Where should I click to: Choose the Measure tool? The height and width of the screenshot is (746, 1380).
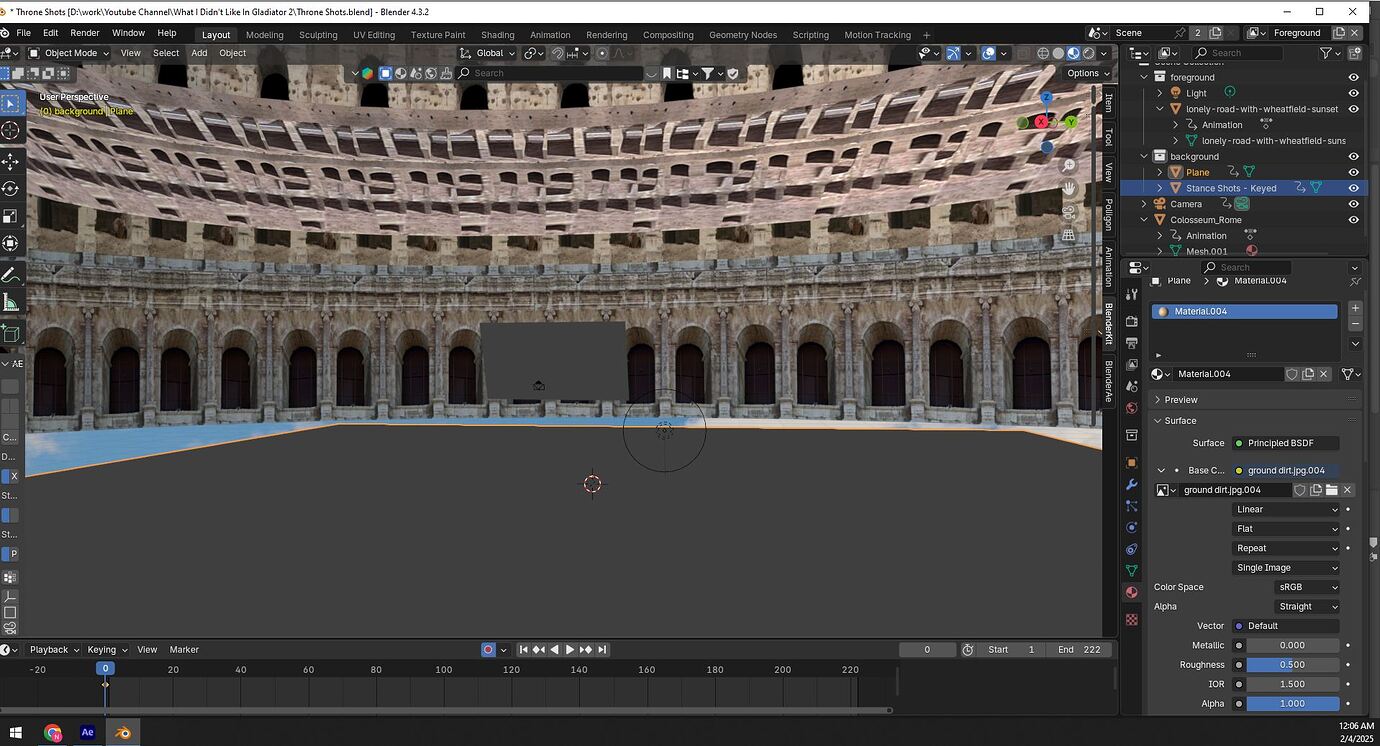pyautogui.click(x=10, y=302)
